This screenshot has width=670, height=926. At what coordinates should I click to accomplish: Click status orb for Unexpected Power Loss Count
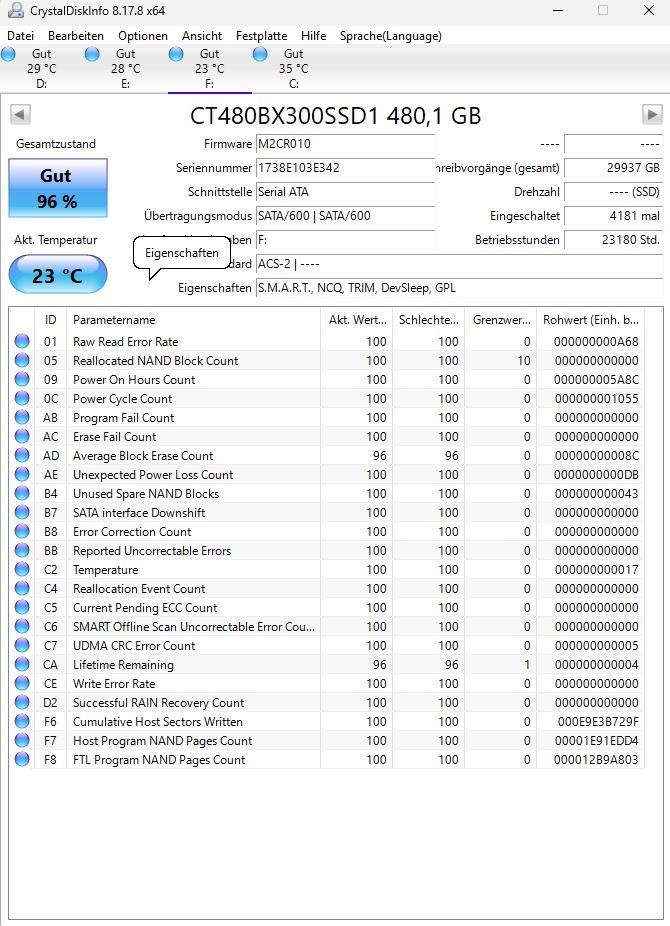click(x=22, y=474)
